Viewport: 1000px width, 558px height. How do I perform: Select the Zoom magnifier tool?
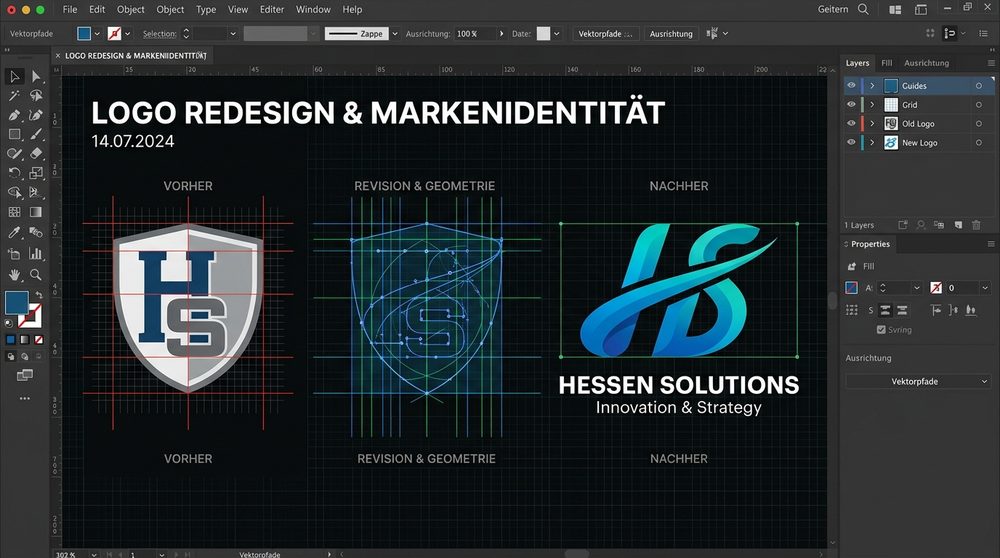[36, 275]
